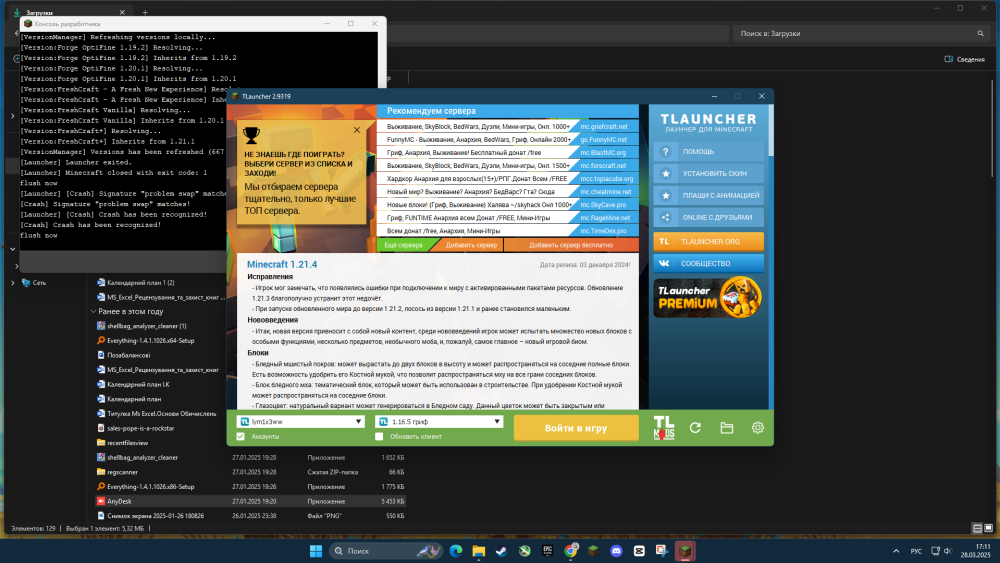
Task: Open Xbox app from taskbar
Action: (524, 551)
